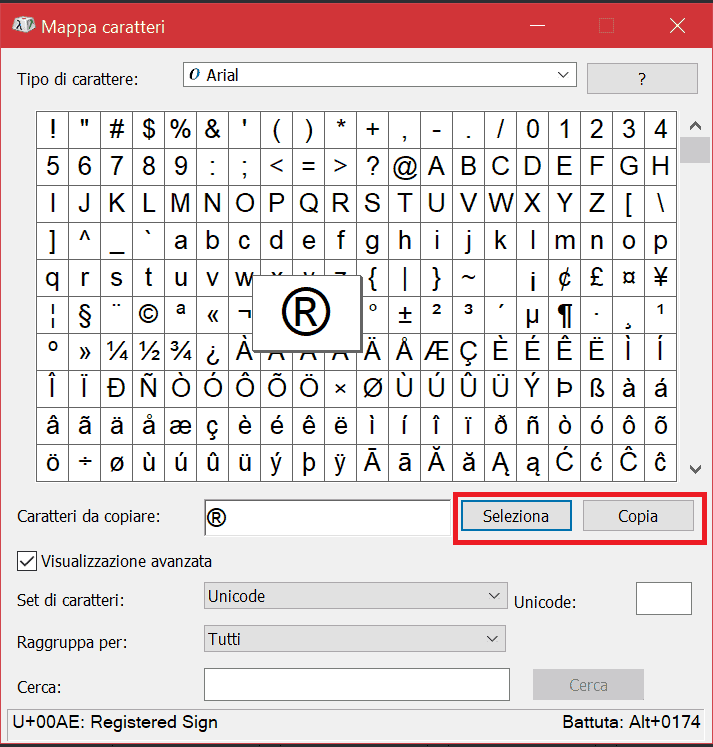This screenshot has width=713, height=747.
Task: Choose the one-half ½ fraction character
Action: 148,351
